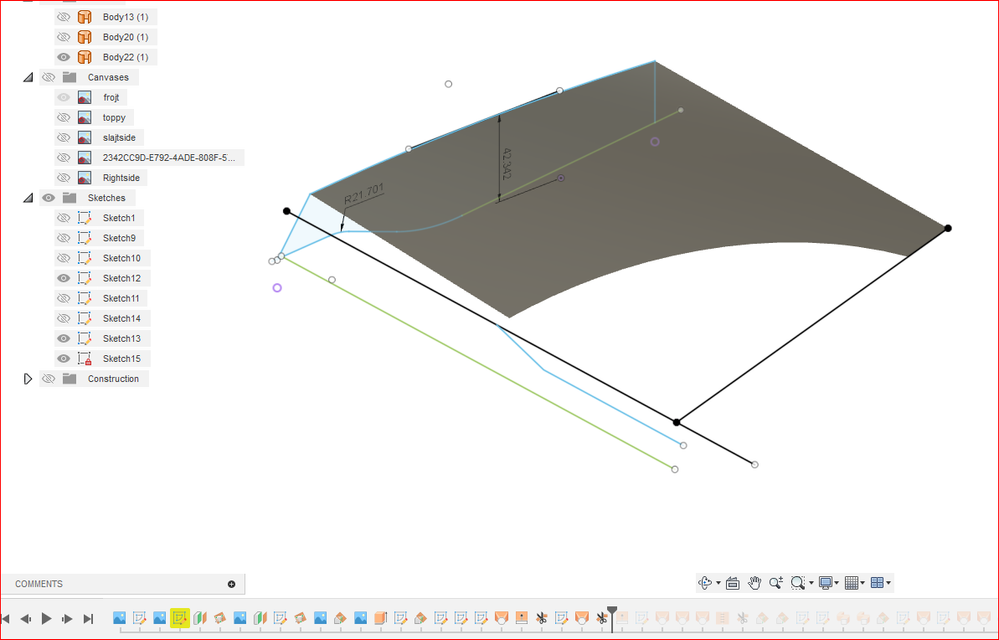Open the zoom options dropdown arrow
This screenshot has width=999, height=640.
[x=810, y=583]
